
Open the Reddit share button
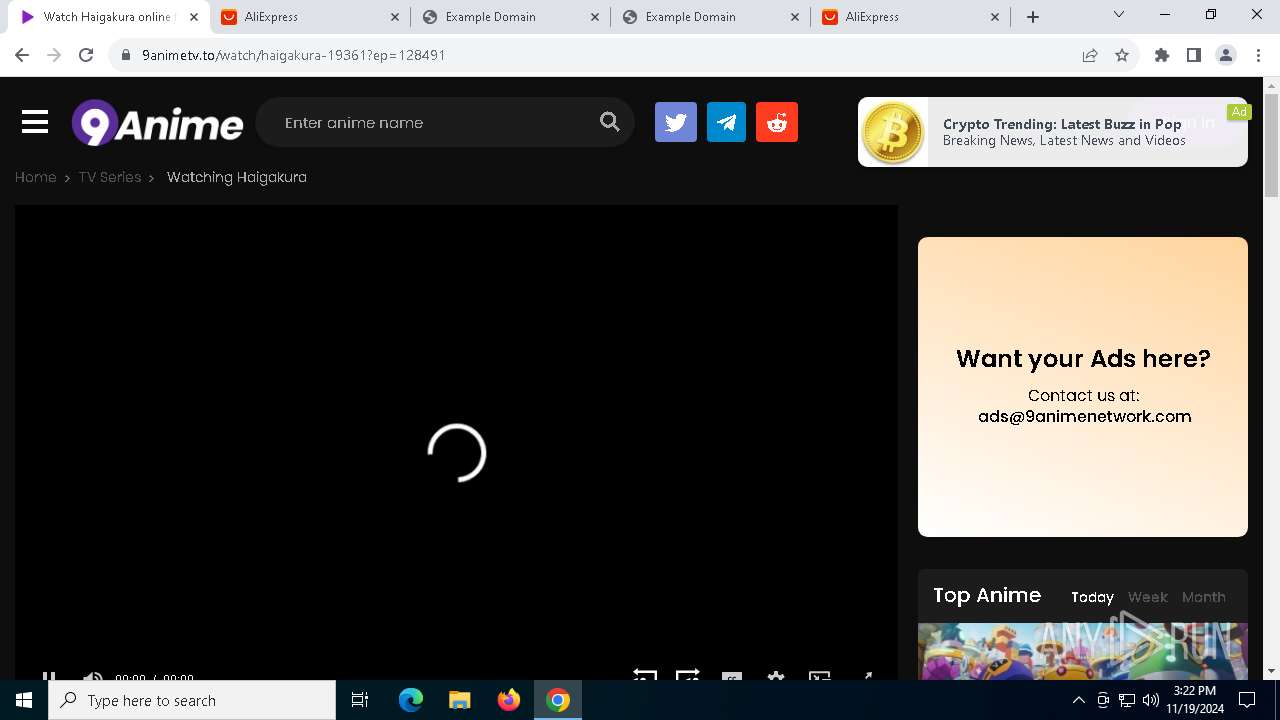tap(777, 122)
